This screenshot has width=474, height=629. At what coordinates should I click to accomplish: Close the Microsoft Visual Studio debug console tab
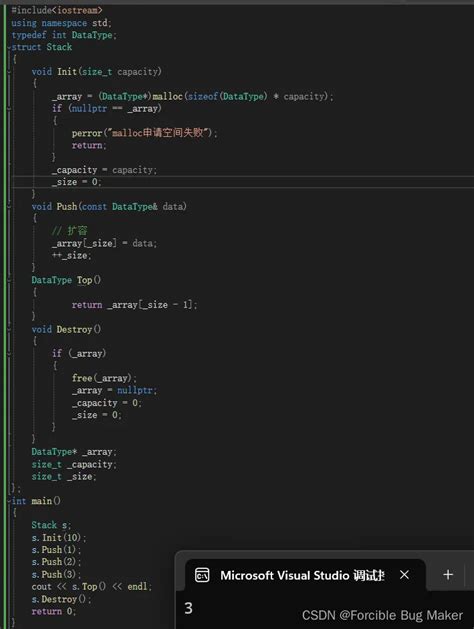(x=404, y=575)
